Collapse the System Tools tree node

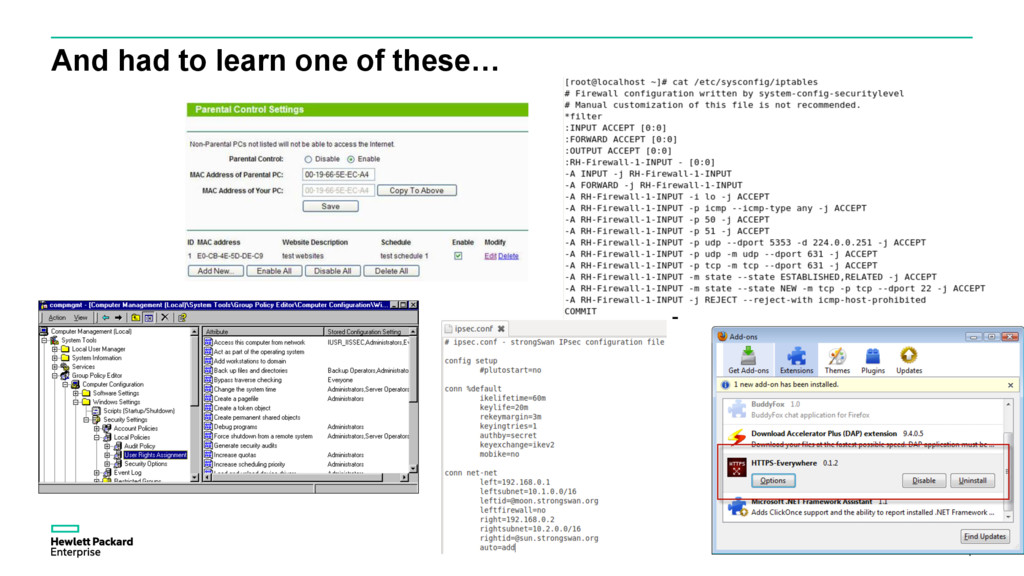click(x=44, y=340)
